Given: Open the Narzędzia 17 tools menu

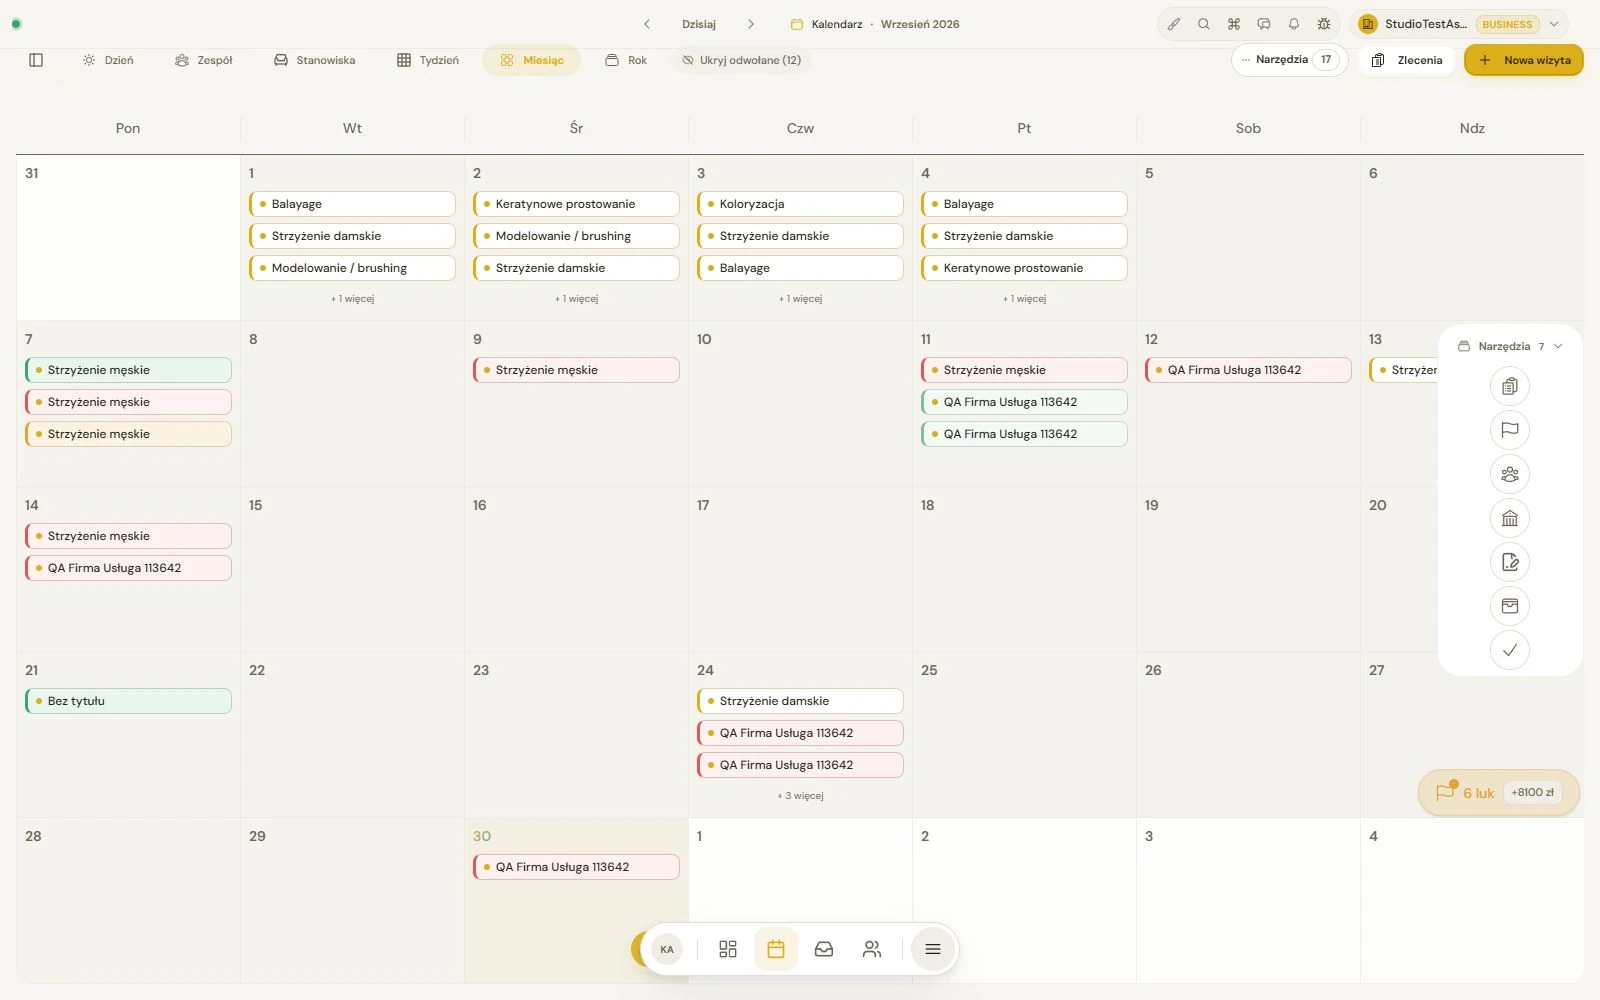Looking at the screenshot, I should click(x=1290, y=60).
